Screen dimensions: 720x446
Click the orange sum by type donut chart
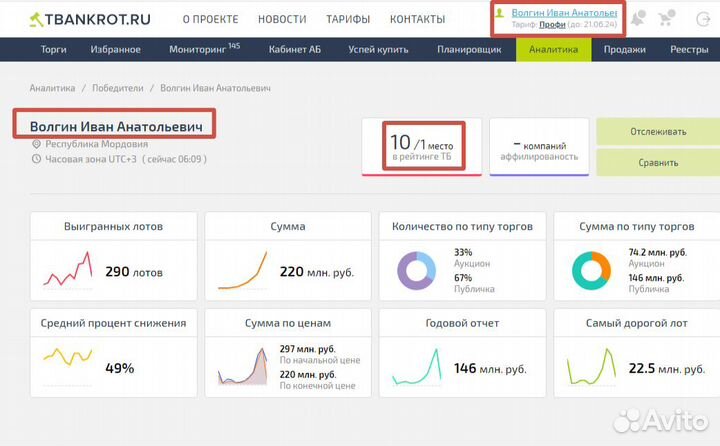(x=591, y=270)
